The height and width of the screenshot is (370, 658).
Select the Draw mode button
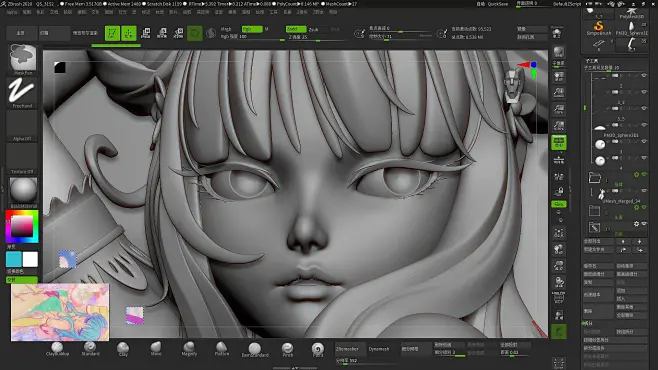coord(129,33)
